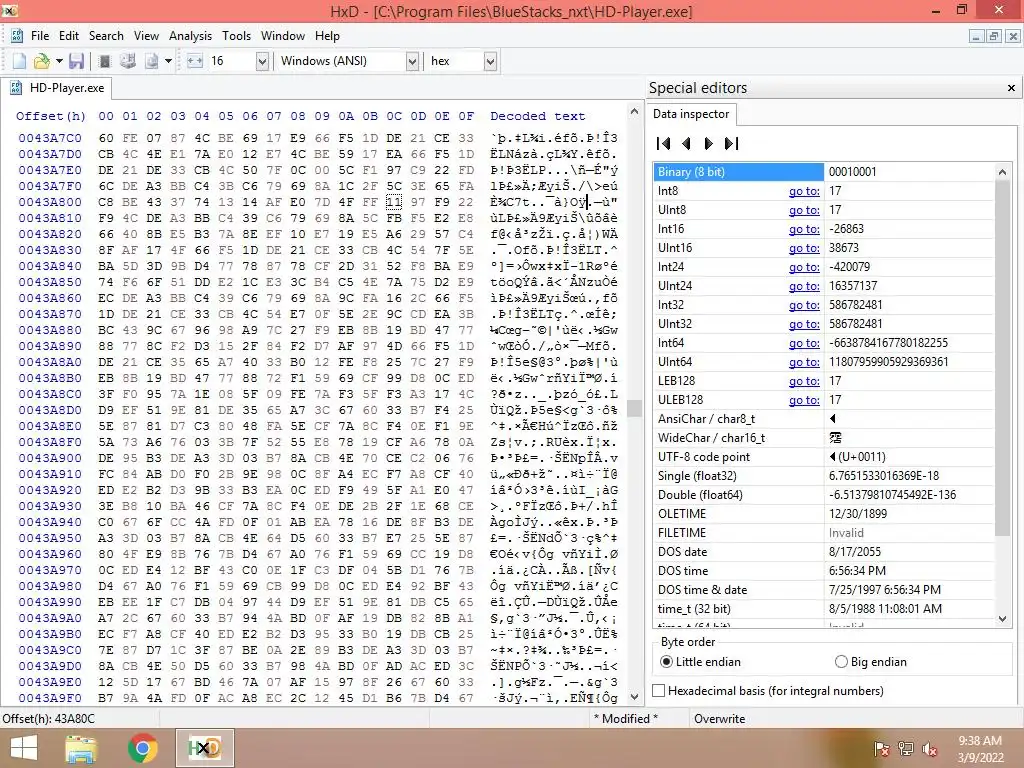Open the Windows (ANSI) charset dropdown
The height and width of the screenshot is (768, 1024).
tap(412, 61)
